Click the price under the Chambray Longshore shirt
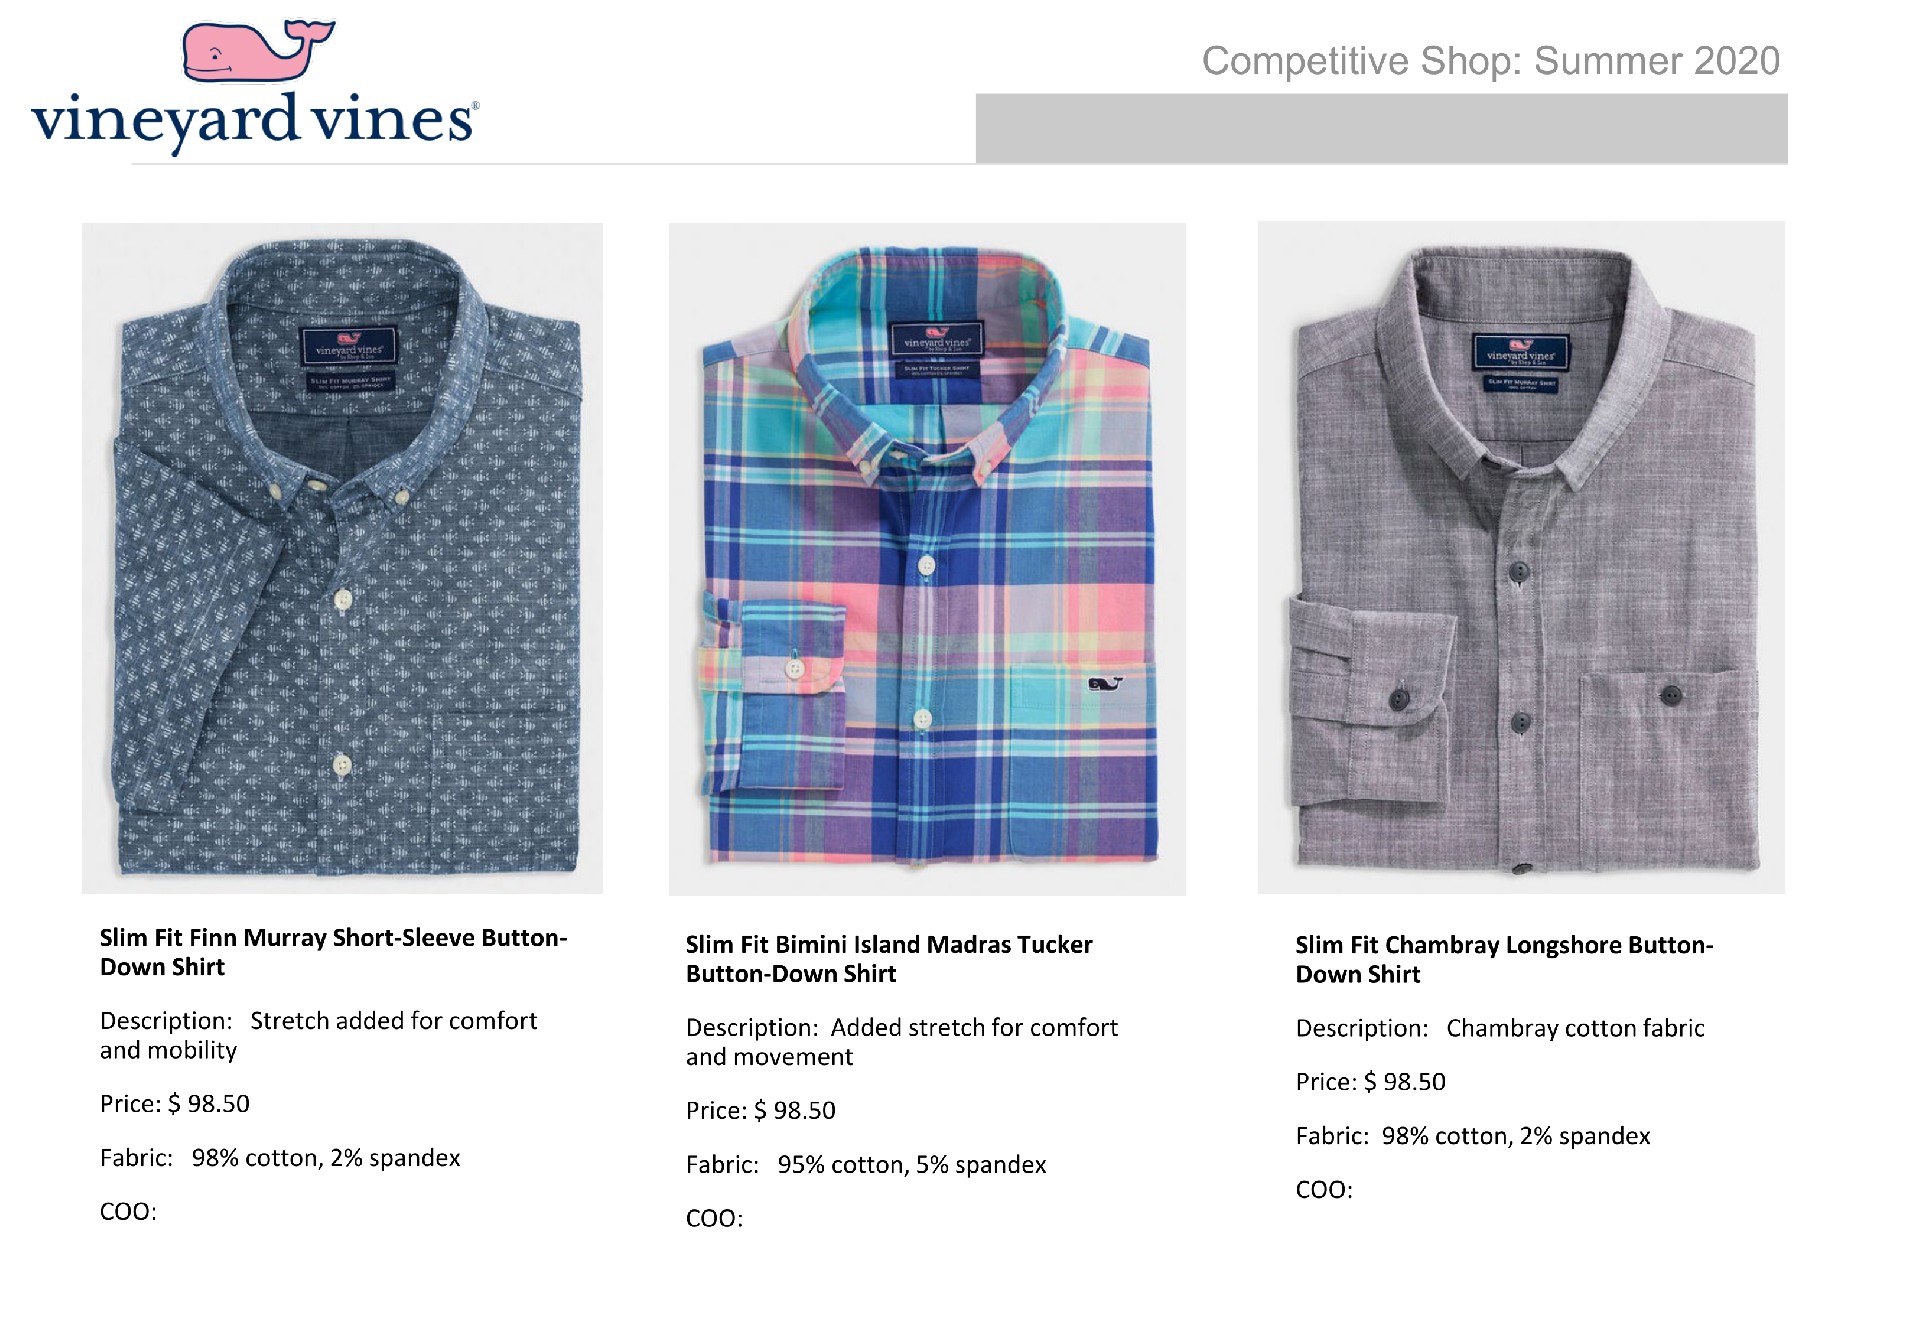Screen dimensions: 1920x1329 click(x=1370, y=1082)
